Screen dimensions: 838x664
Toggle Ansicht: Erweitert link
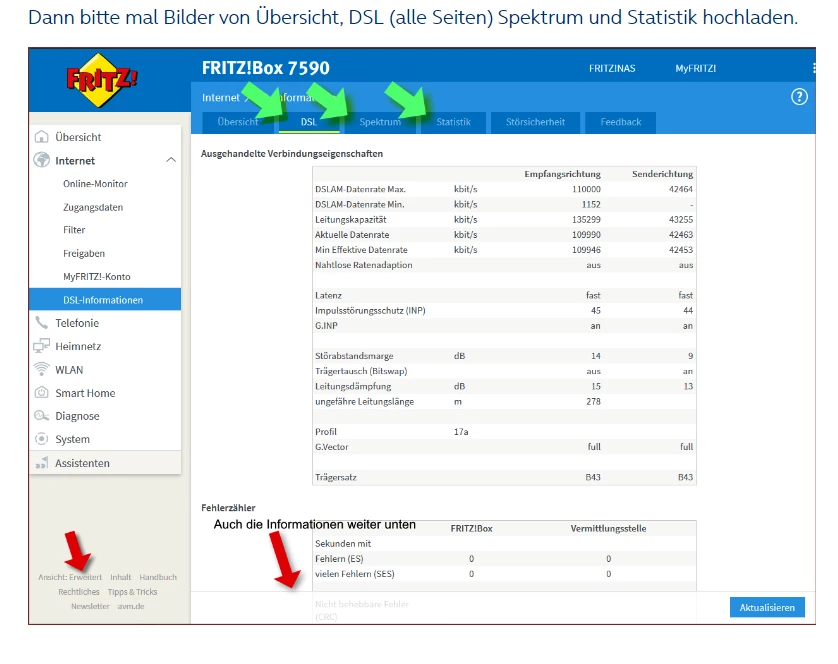(70, 577)
